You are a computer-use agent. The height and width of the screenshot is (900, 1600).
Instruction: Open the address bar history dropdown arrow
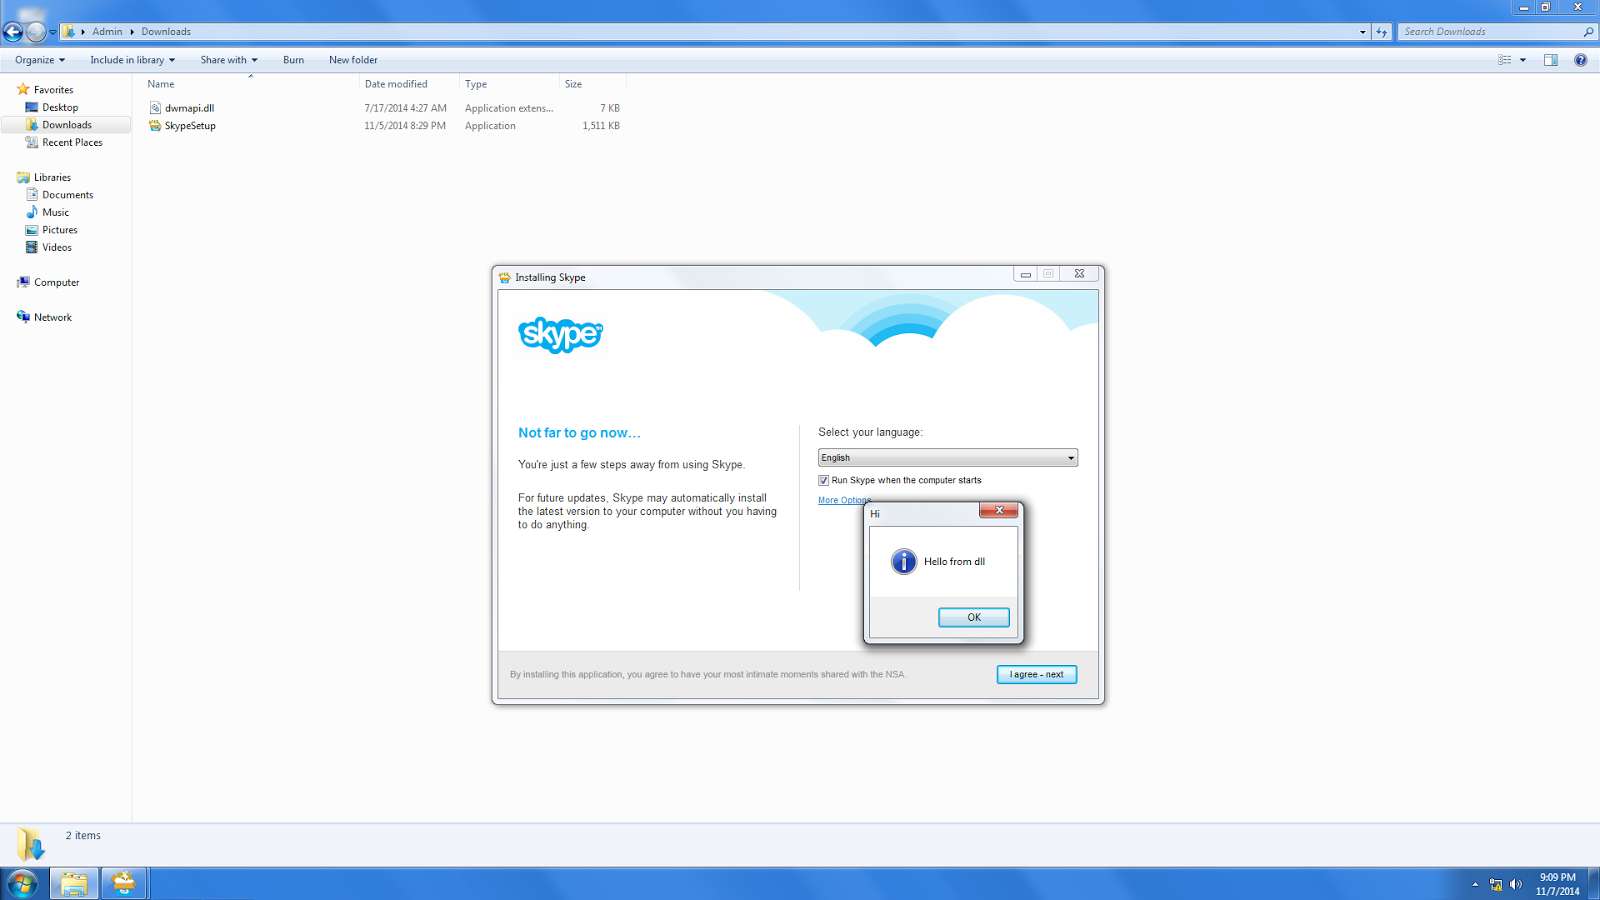(x=1362, y=32)
